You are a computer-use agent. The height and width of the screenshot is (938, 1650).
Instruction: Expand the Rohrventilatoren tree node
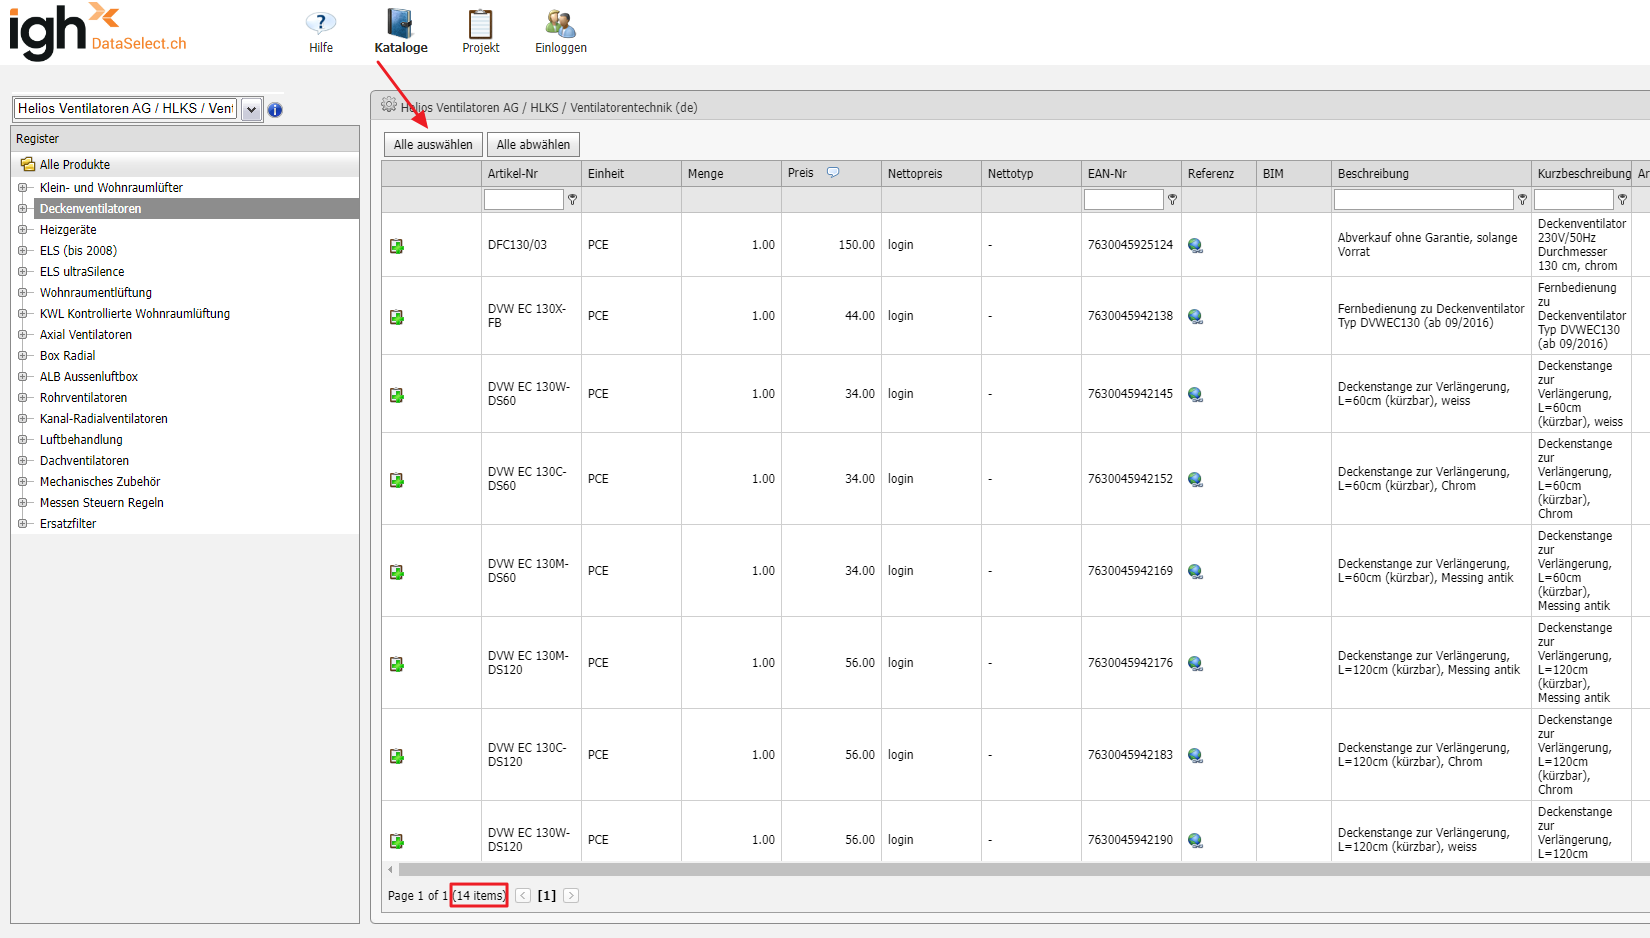pos(22,398)
